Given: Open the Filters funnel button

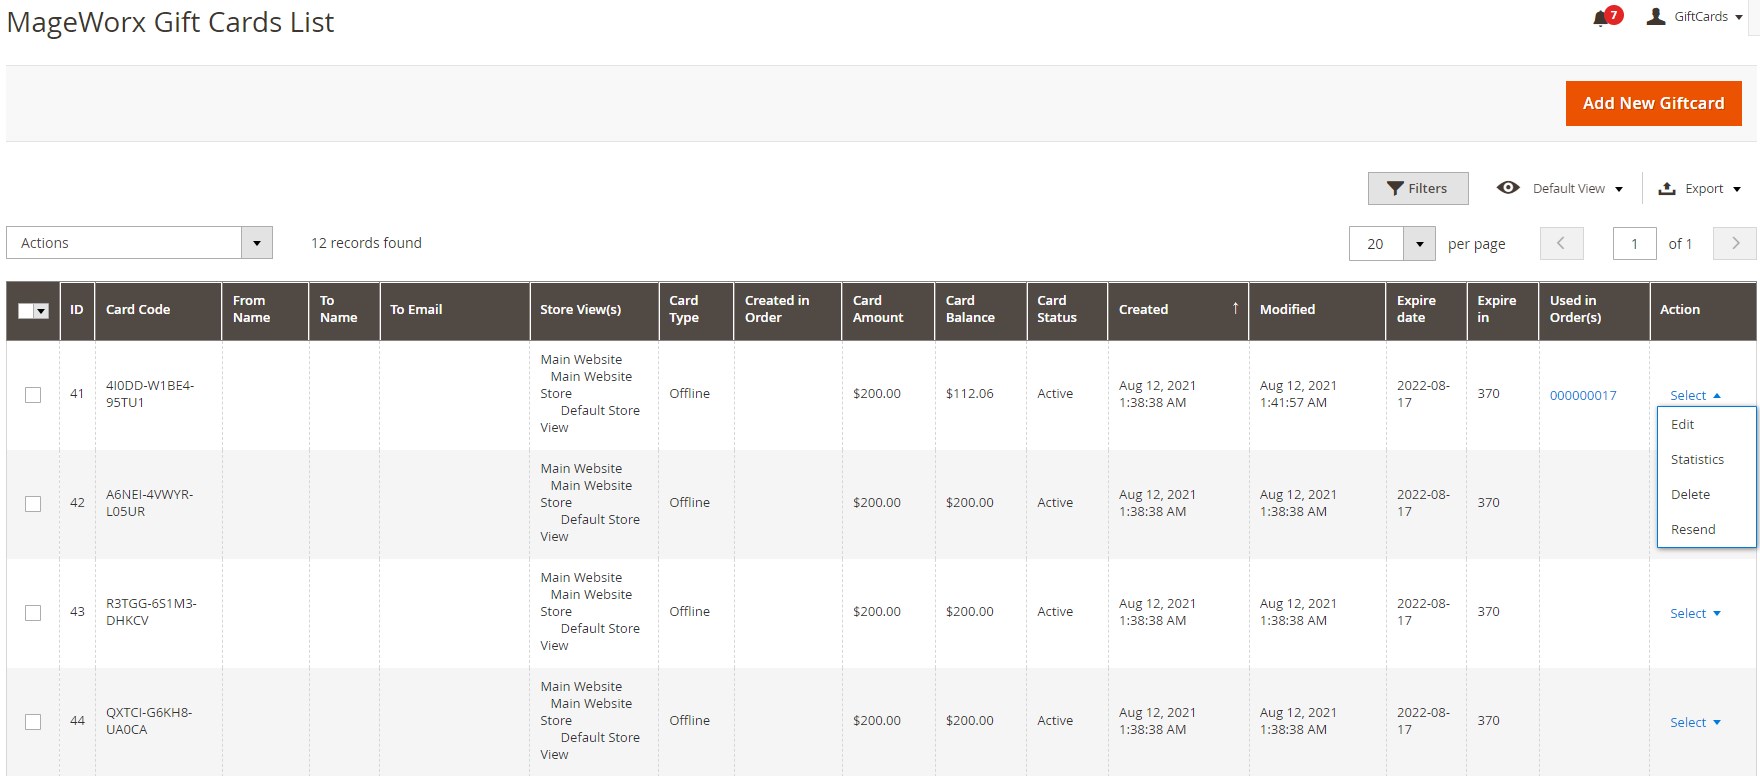Looking at the screenshot, I should coord(1417,188).
